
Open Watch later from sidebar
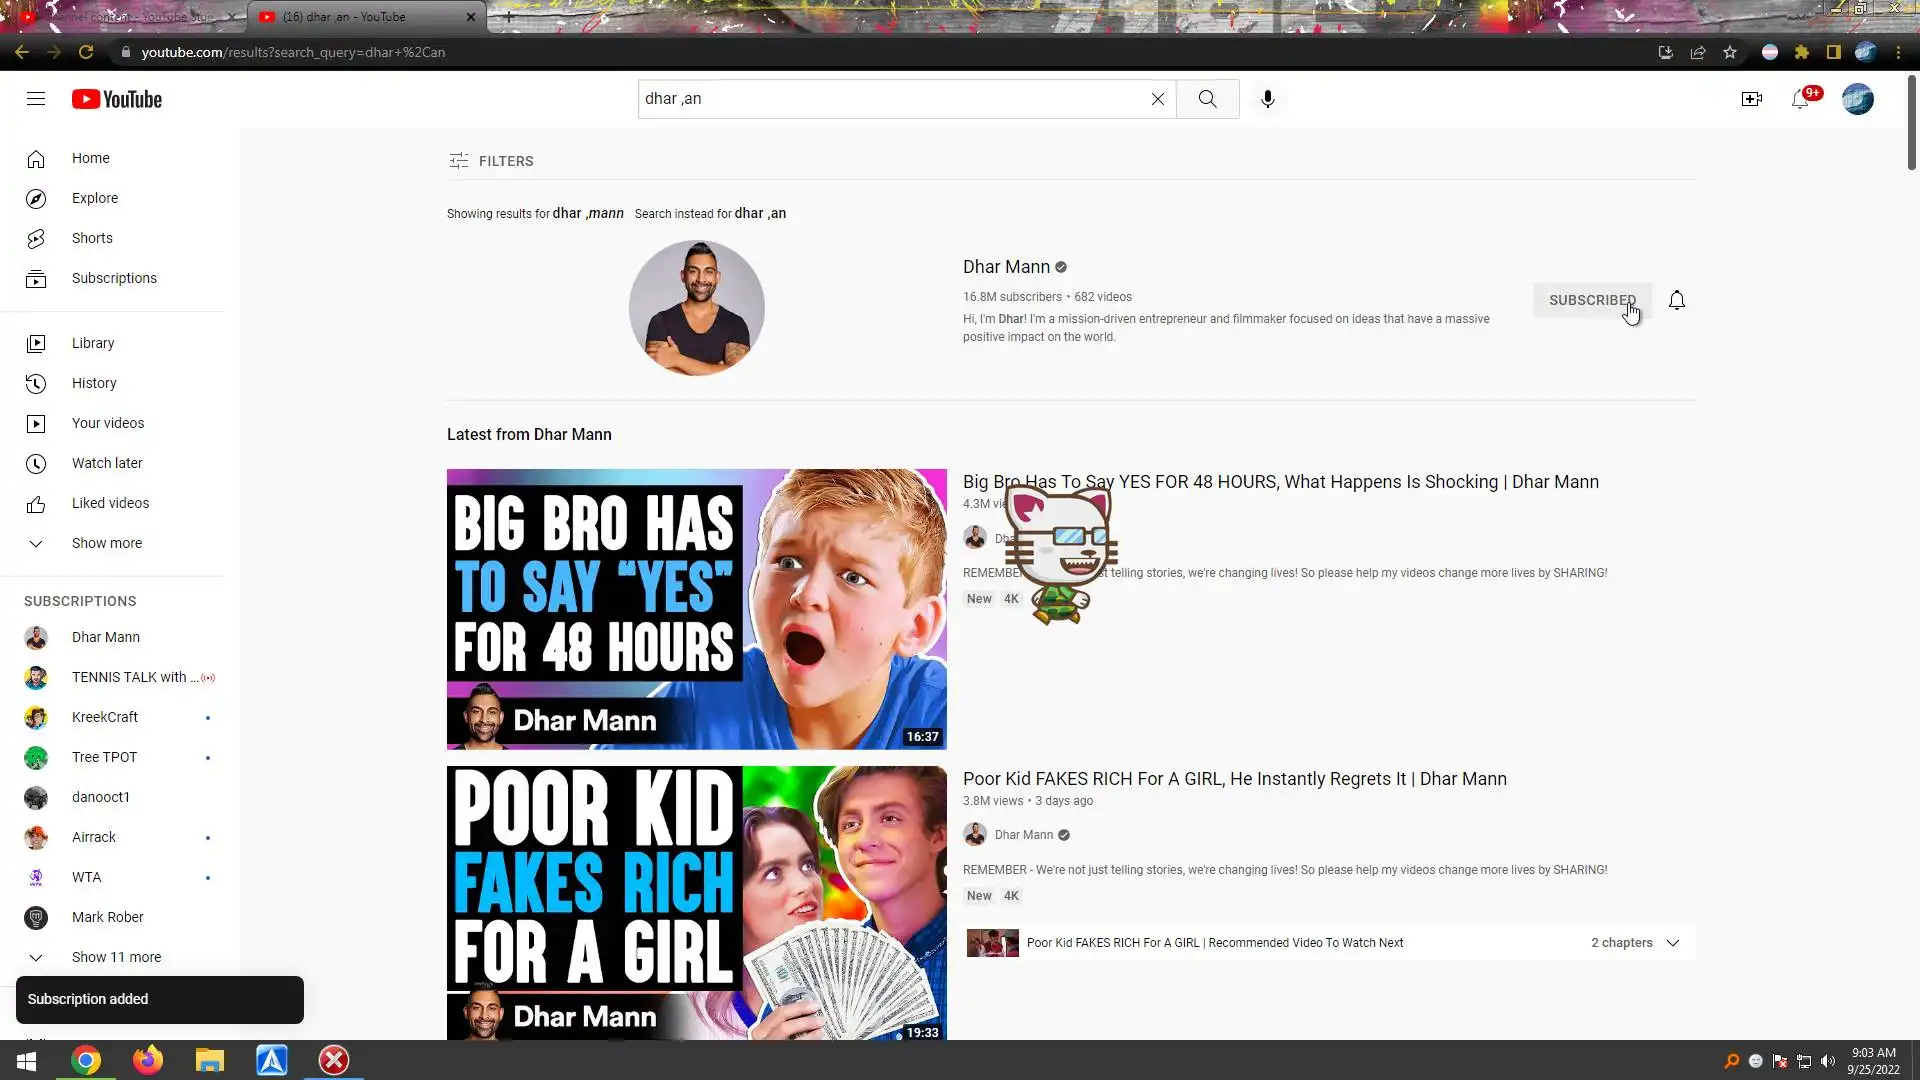point(107,463)
